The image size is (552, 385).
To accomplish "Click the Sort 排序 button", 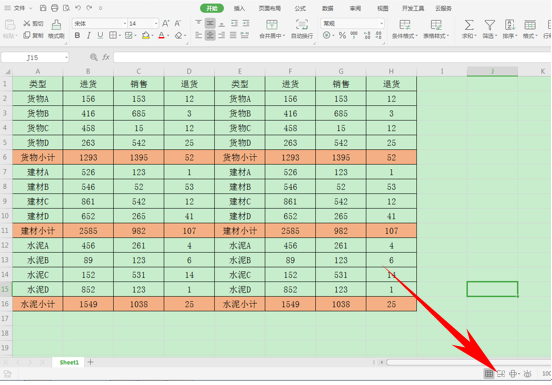I will [x=510, y=29].
